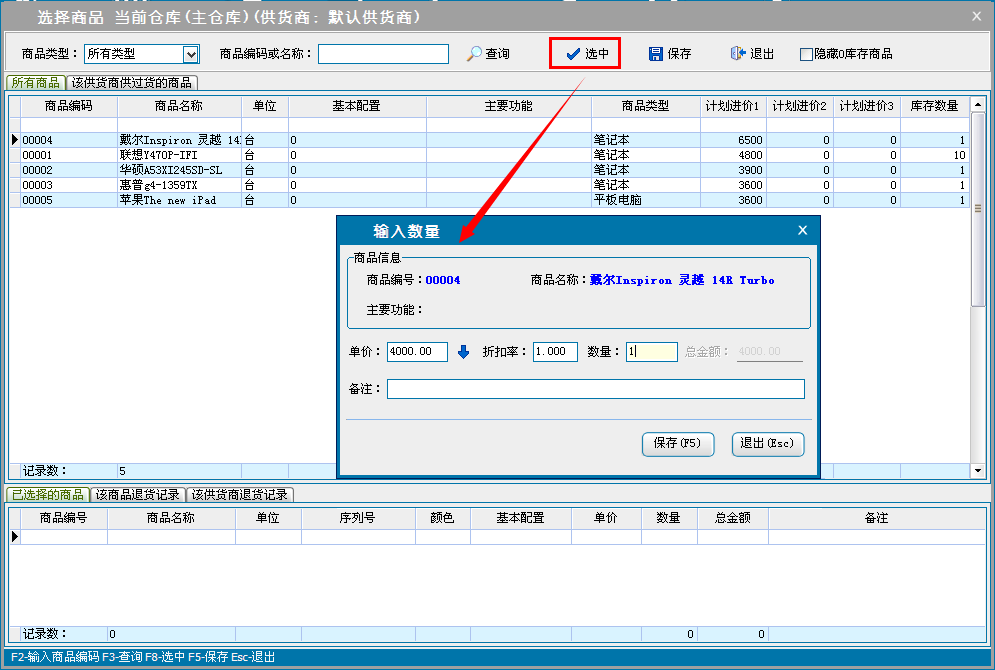The image size is (995, 670).
Task: Click the 查询 search magnifier icon
Action: (x=475, y=54)
